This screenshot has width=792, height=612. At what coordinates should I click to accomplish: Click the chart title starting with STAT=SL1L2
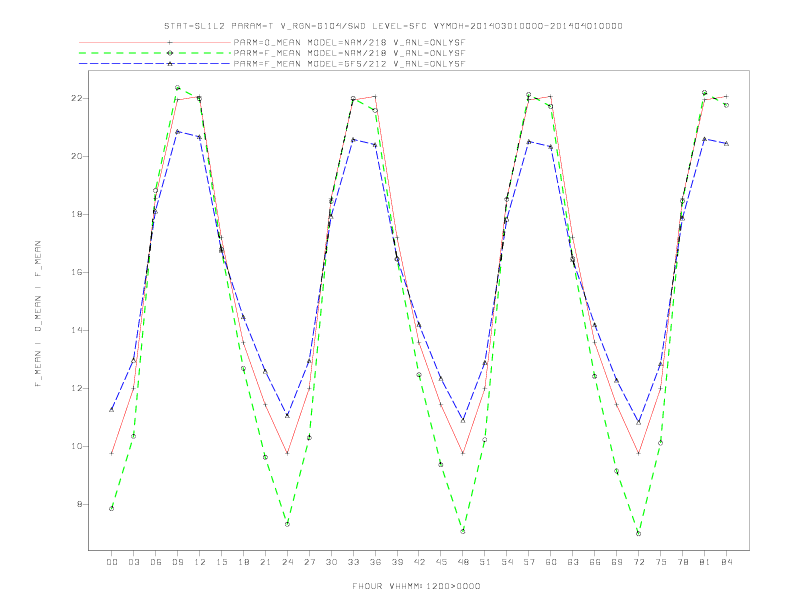(393, 26)
